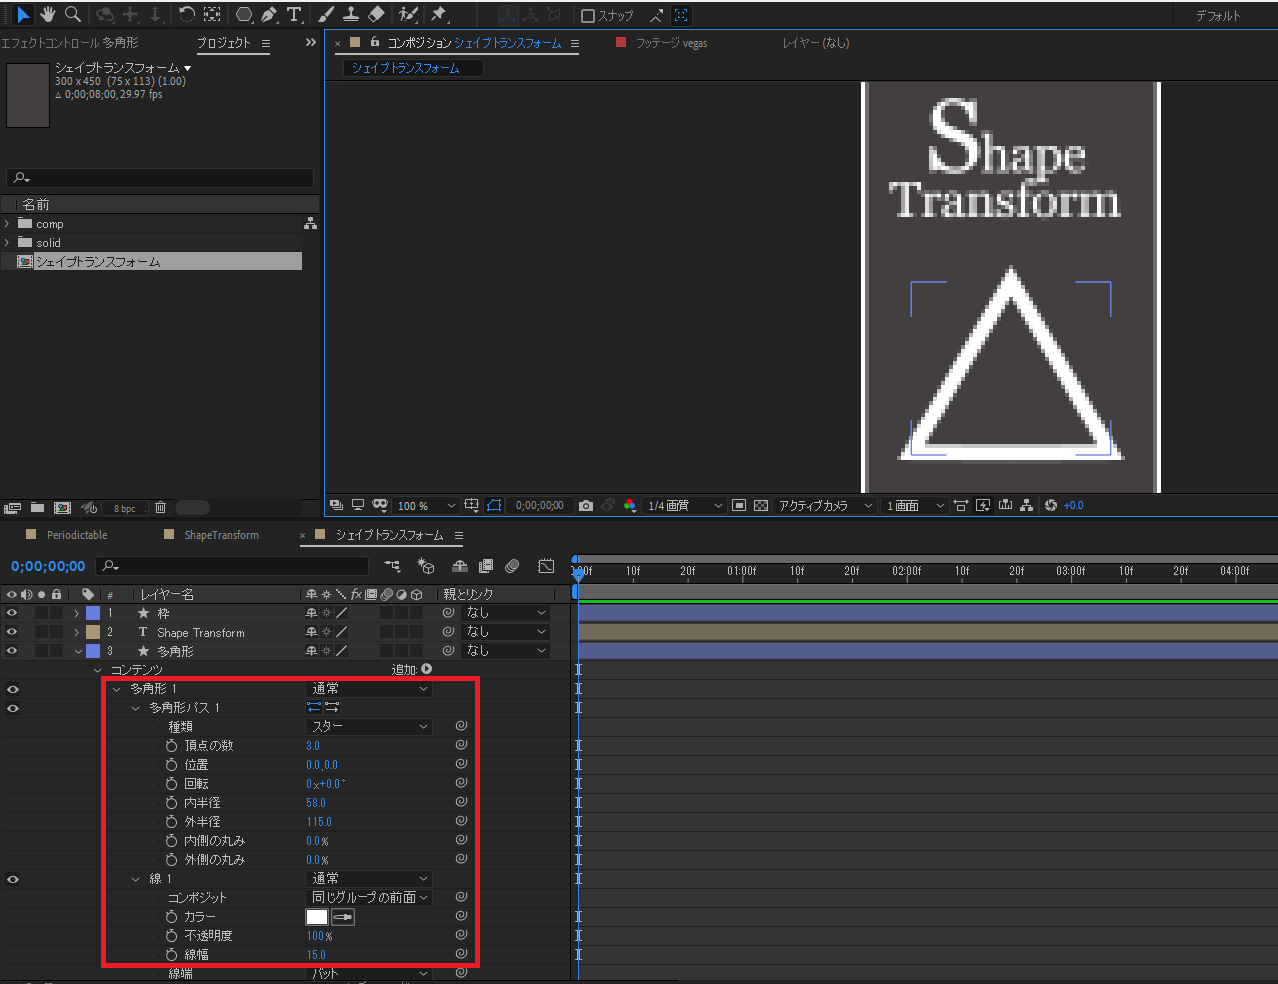Create a new folder in Project panel
The image size is (1278, 984).
37,508
